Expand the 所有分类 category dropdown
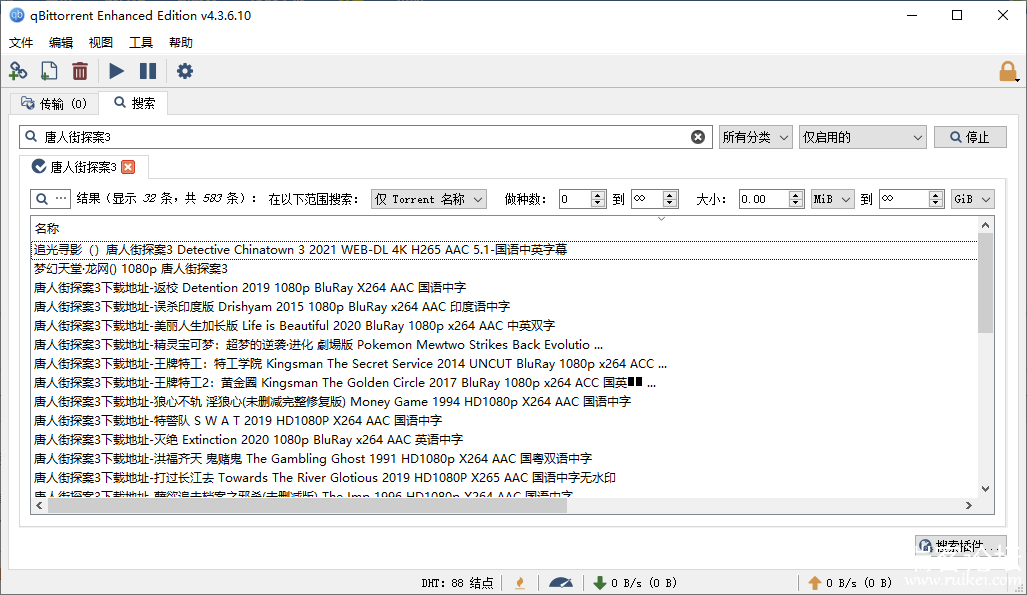 point(756,137)
